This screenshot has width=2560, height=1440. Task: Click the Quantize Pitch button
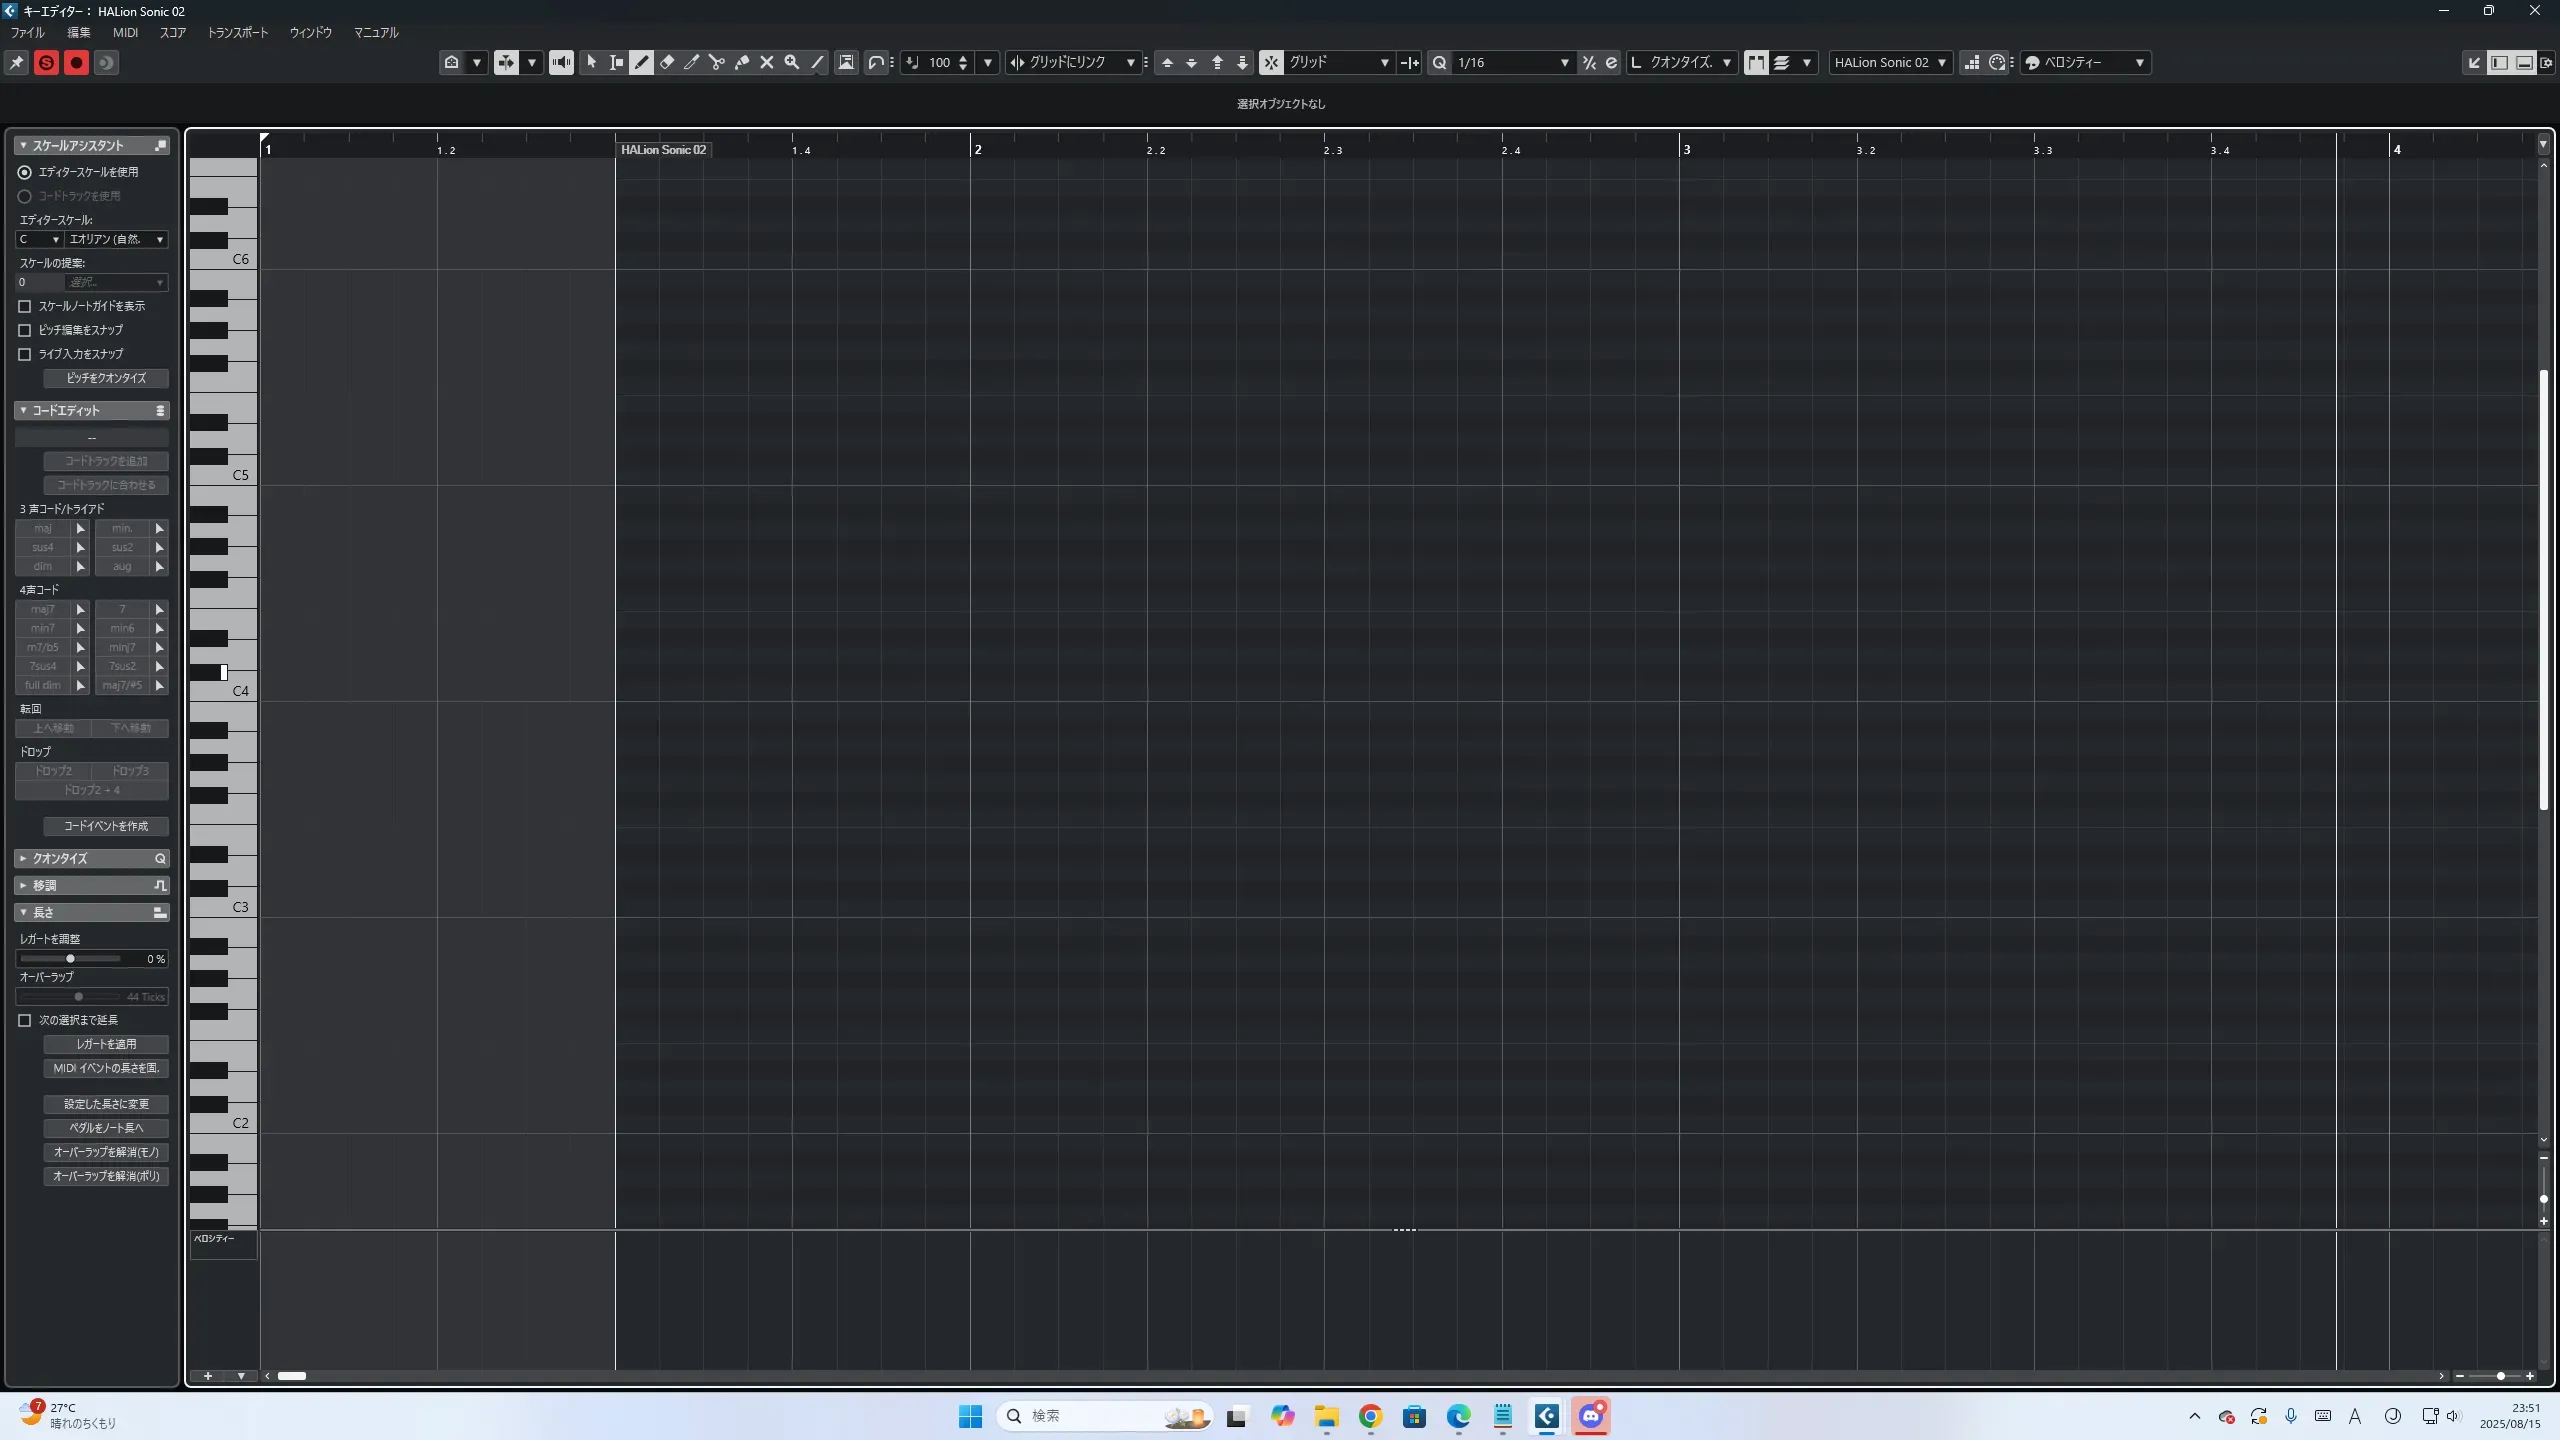106,378
